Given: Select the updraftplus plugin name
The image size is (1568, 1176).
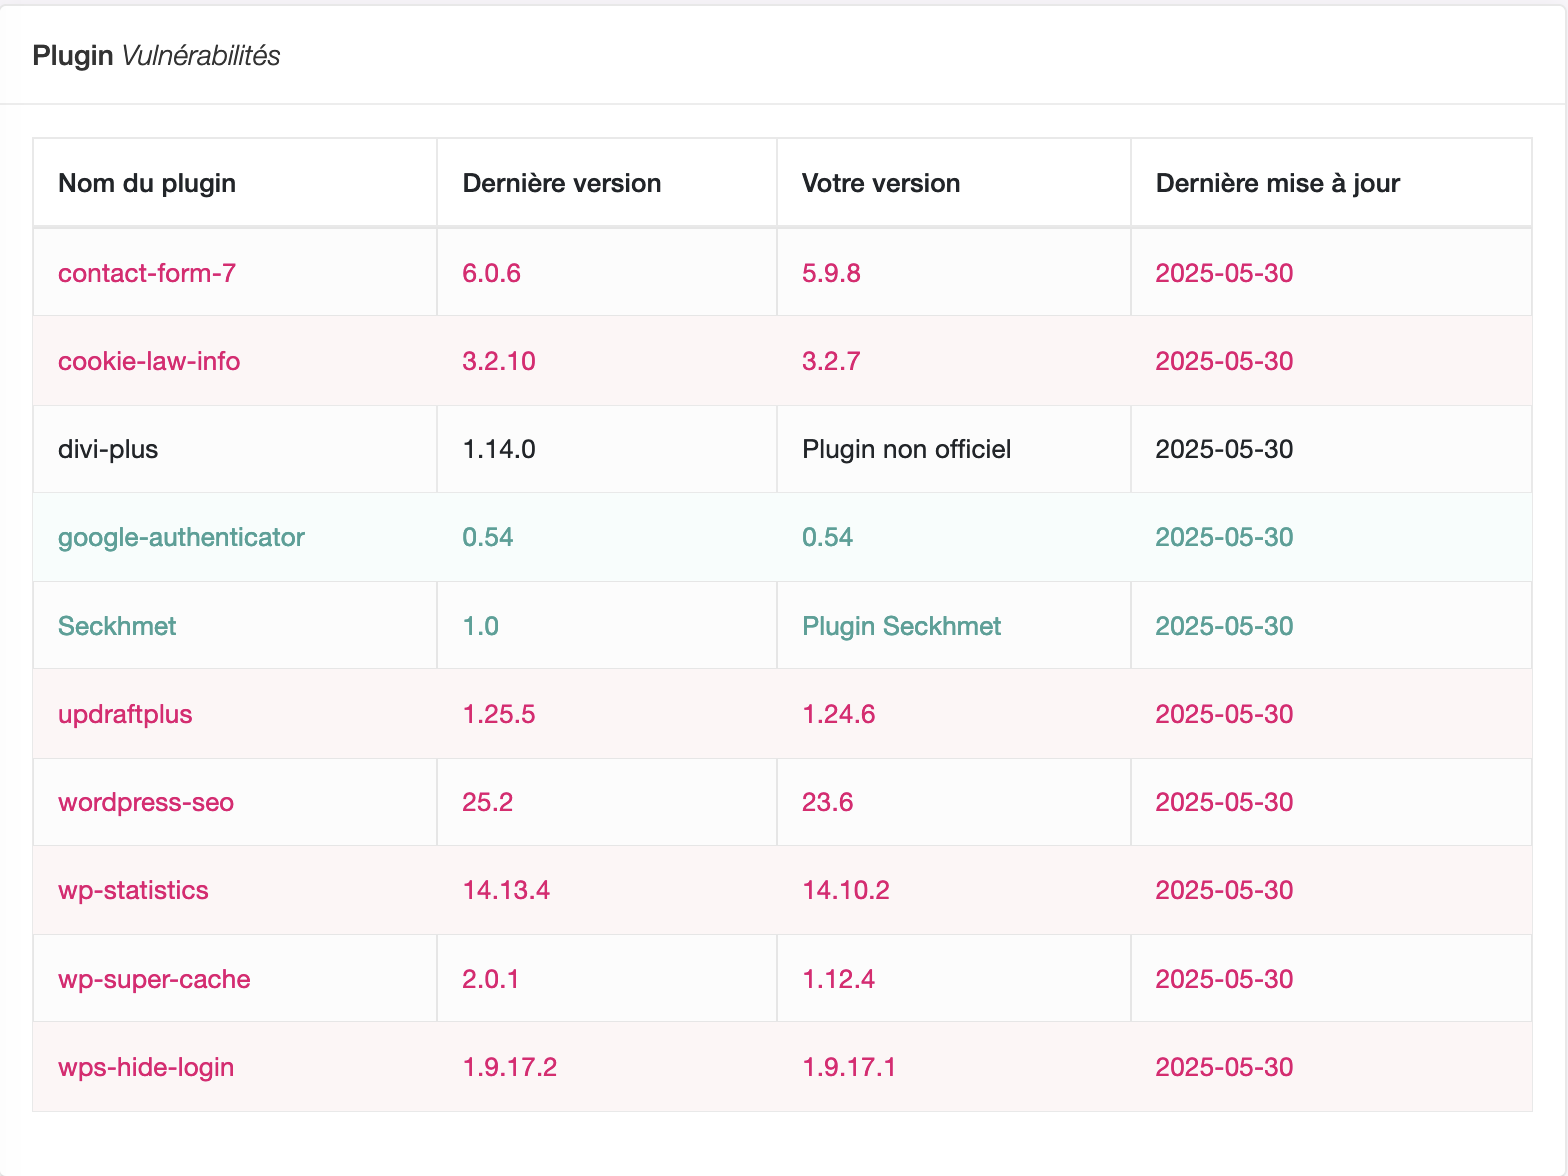Looking at the screenshot, I should pos(125,714).
